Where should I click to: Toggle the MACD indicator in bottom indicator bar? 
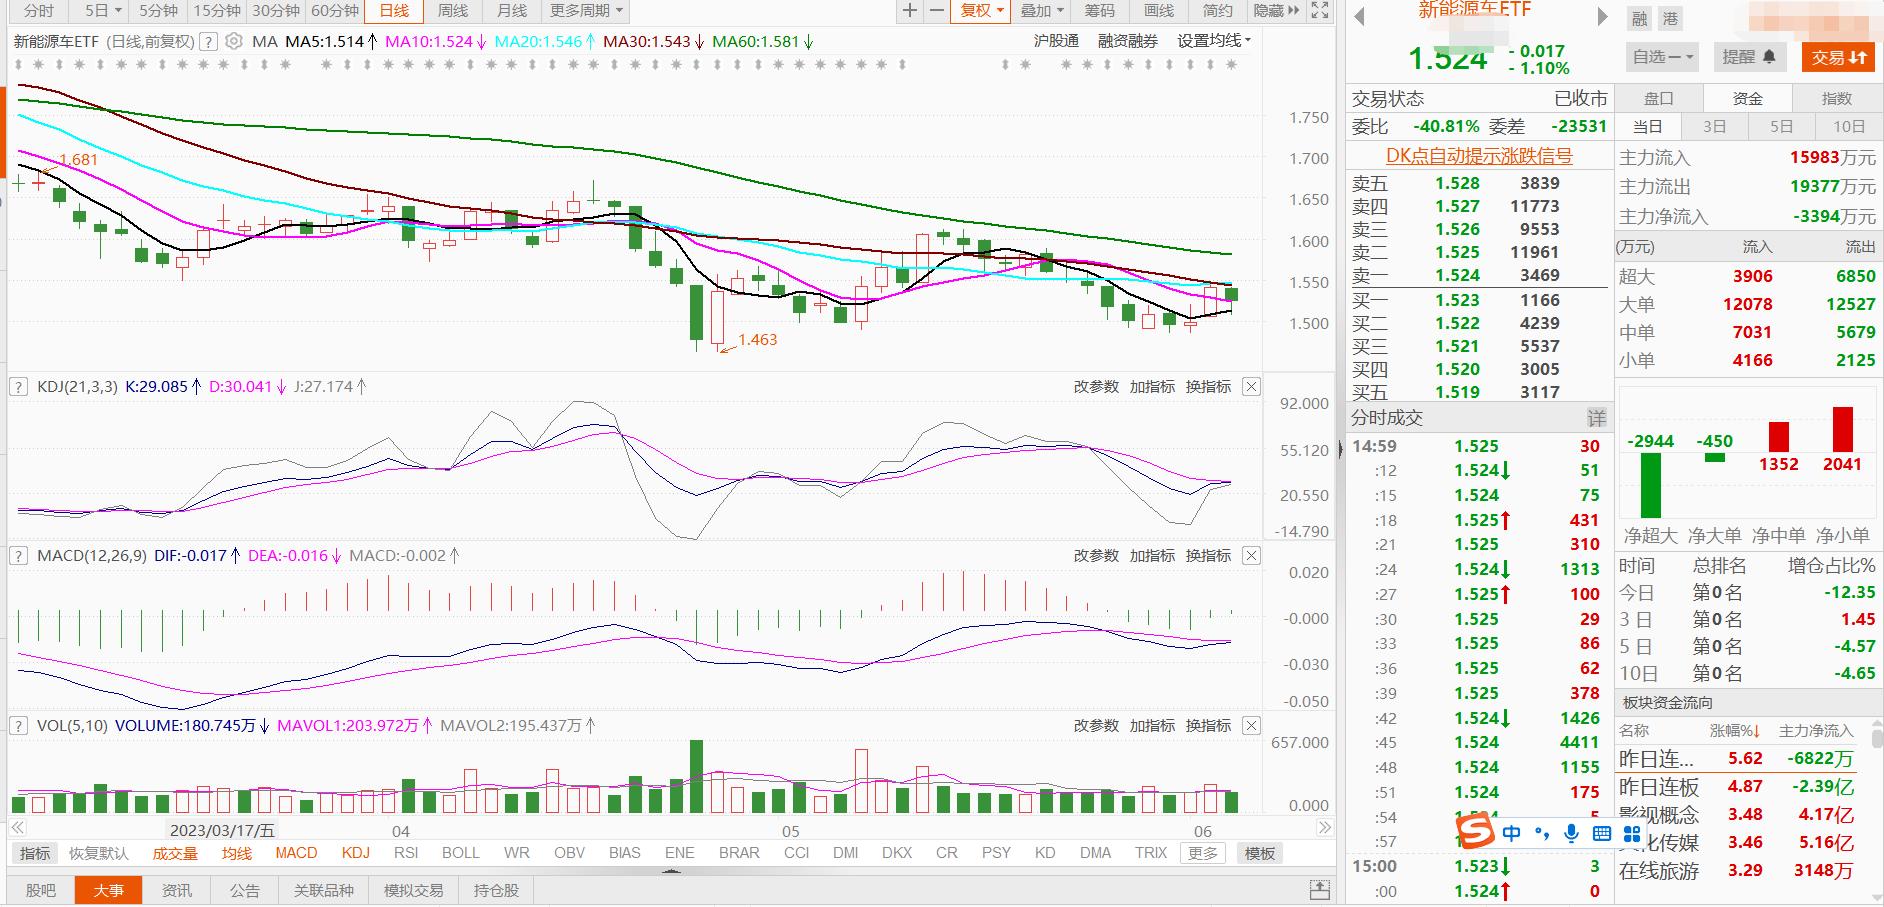[x=296, y=853]
